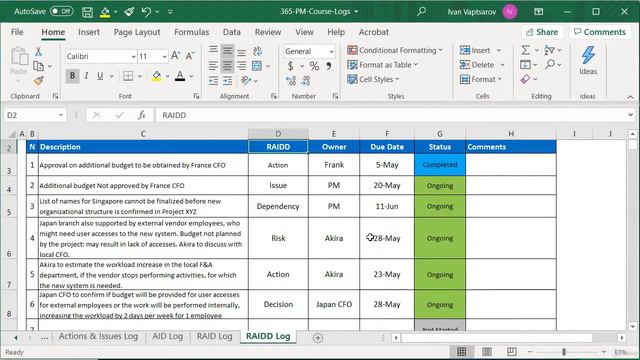The width and height of the screenshot is (640, 360).
Task: Click the Increase Indent icon
Action: [x=227, y=81]
